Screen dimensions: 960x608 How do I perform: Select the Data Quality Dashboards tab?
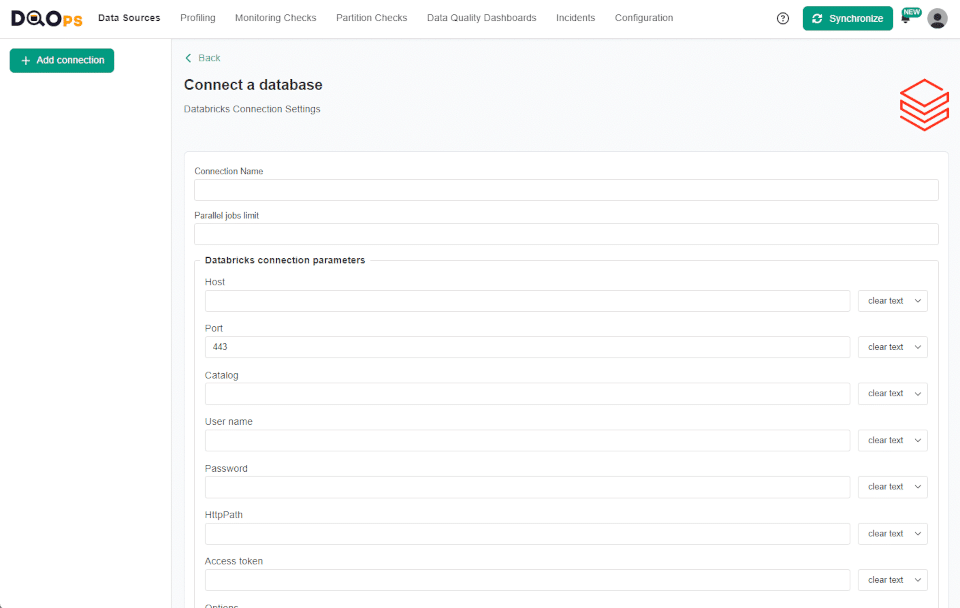click(482, 18)
